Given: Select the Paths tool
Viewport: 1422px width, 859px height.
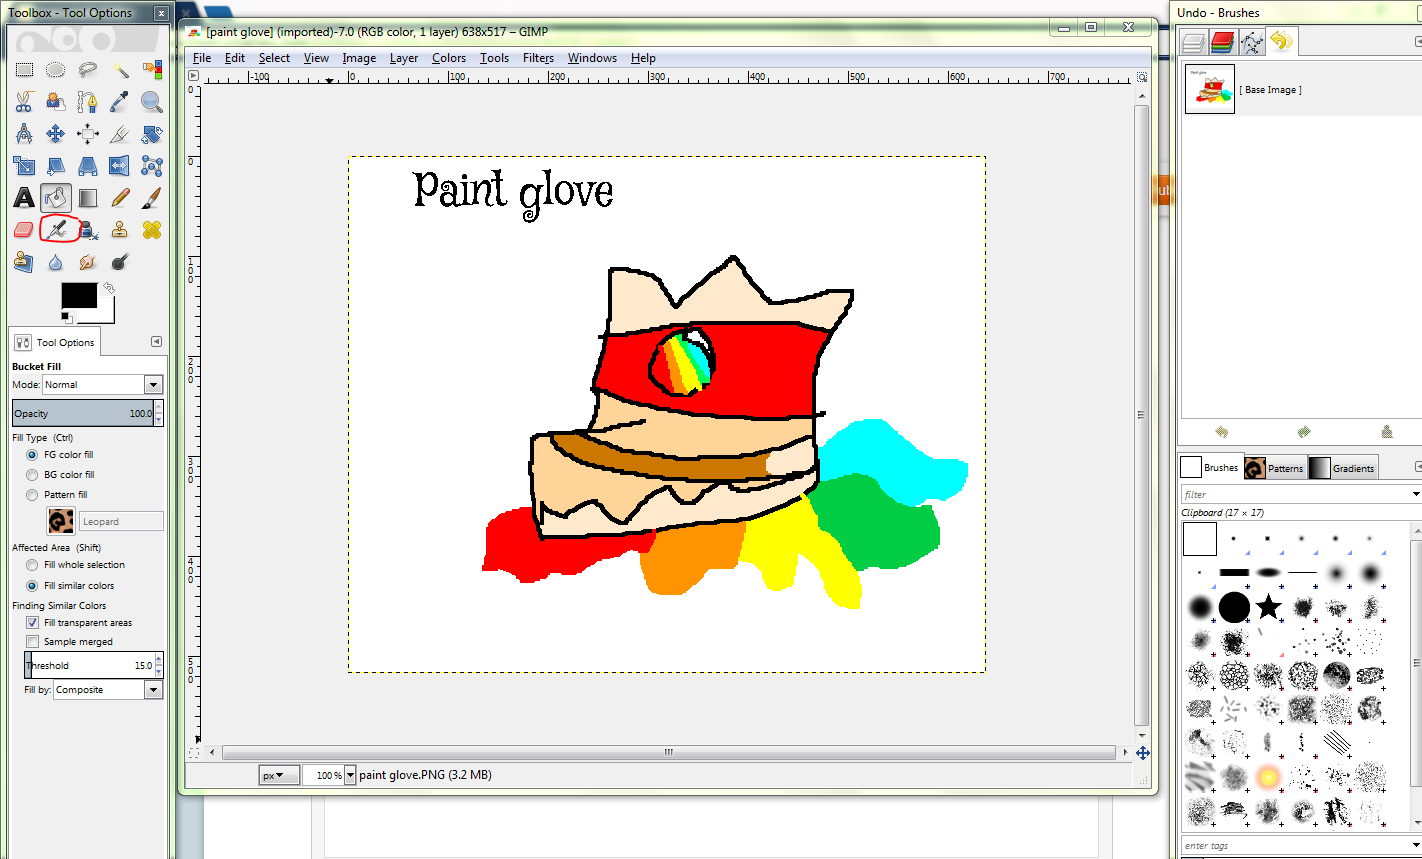Looking at the screenshot, I should [88, 102].
